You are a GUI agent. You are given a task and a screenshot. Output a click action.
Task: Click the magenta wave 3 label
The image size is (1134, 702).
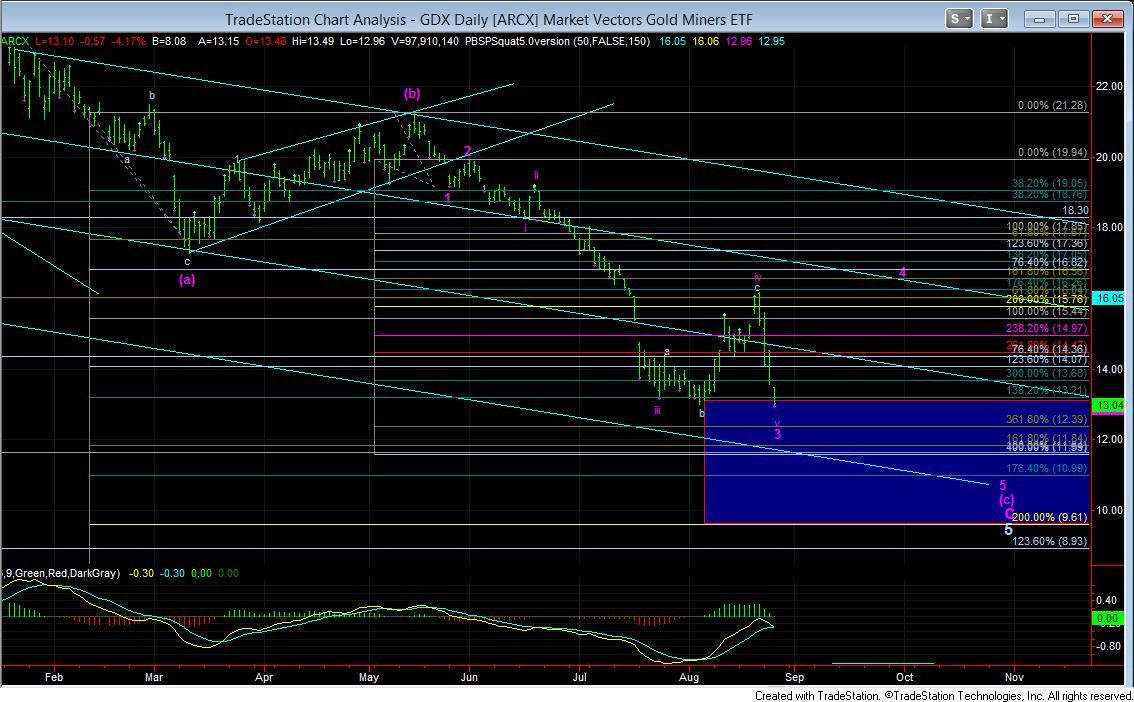click(778, 435)
